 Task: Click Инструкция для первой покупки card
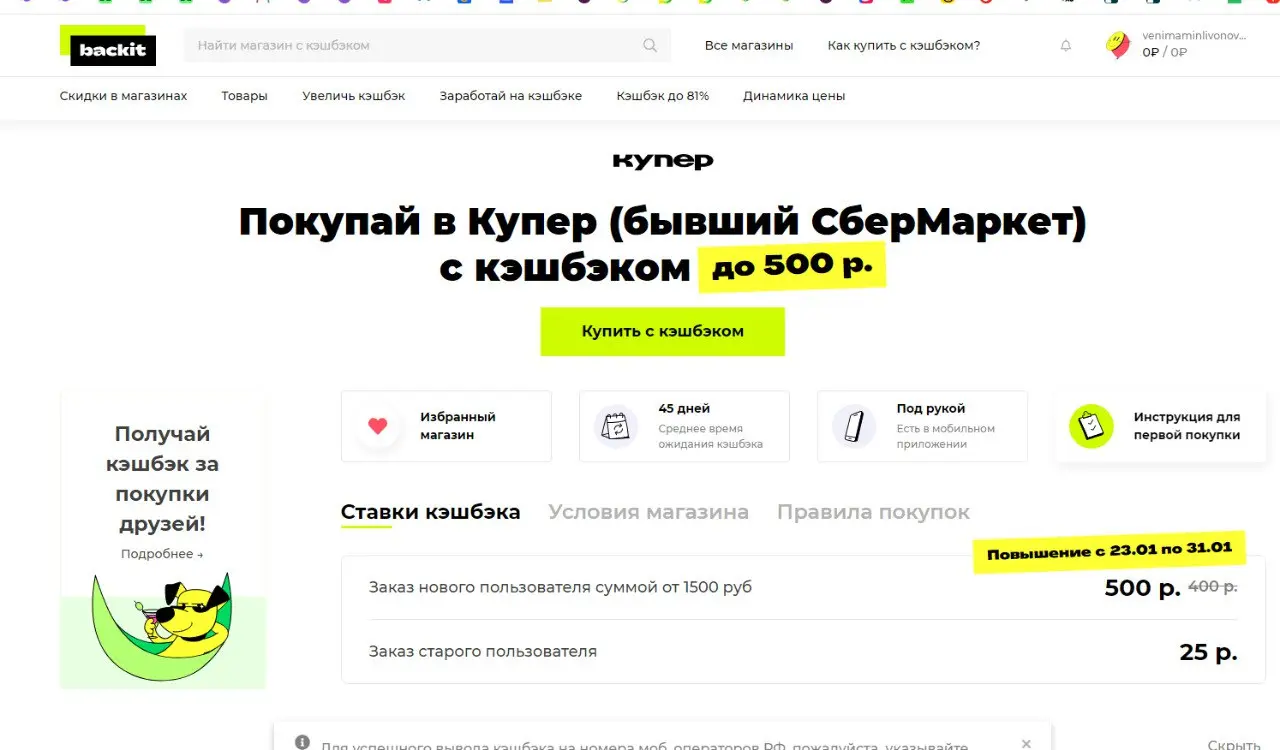[1160, 426]
